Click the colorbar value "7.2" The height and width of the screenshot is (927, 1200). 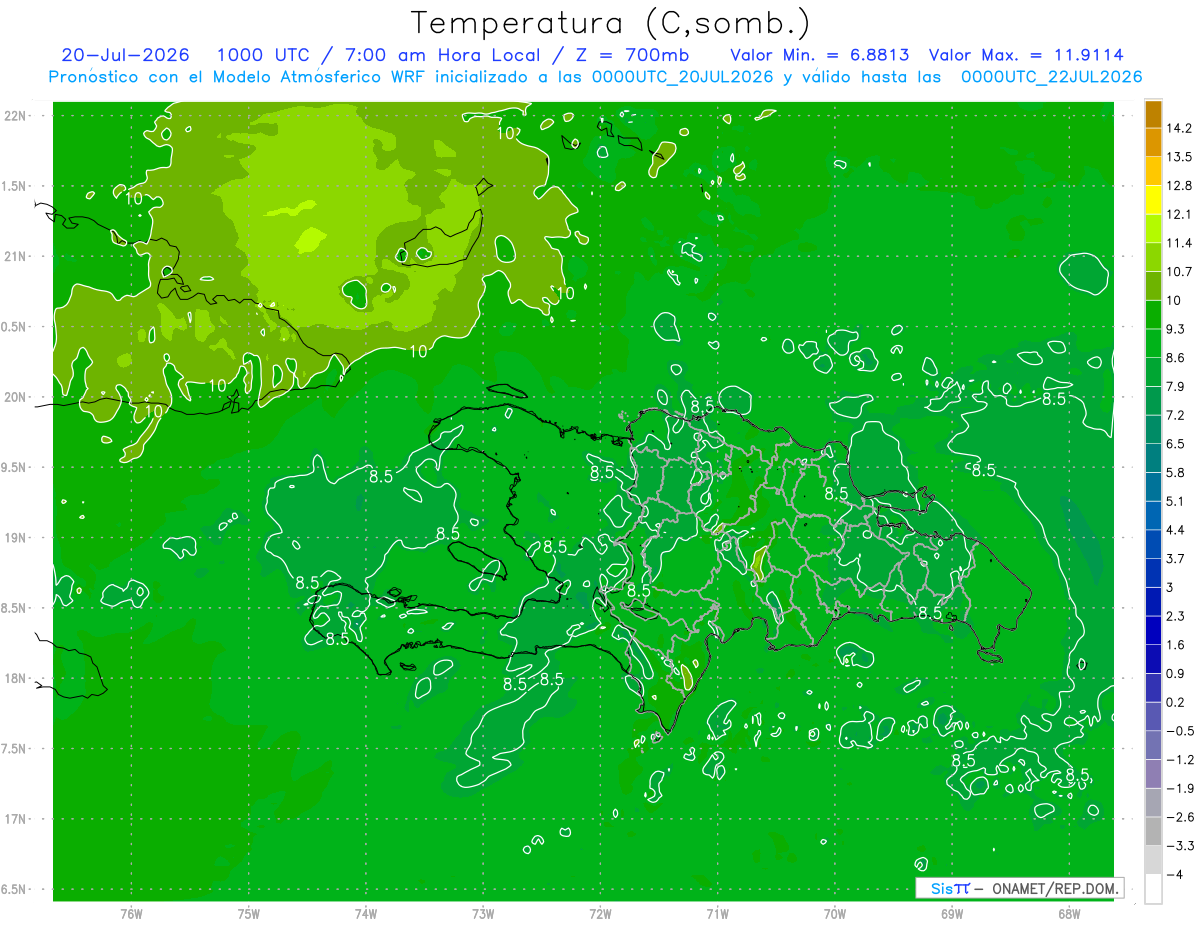click(x=1177, y=415)
